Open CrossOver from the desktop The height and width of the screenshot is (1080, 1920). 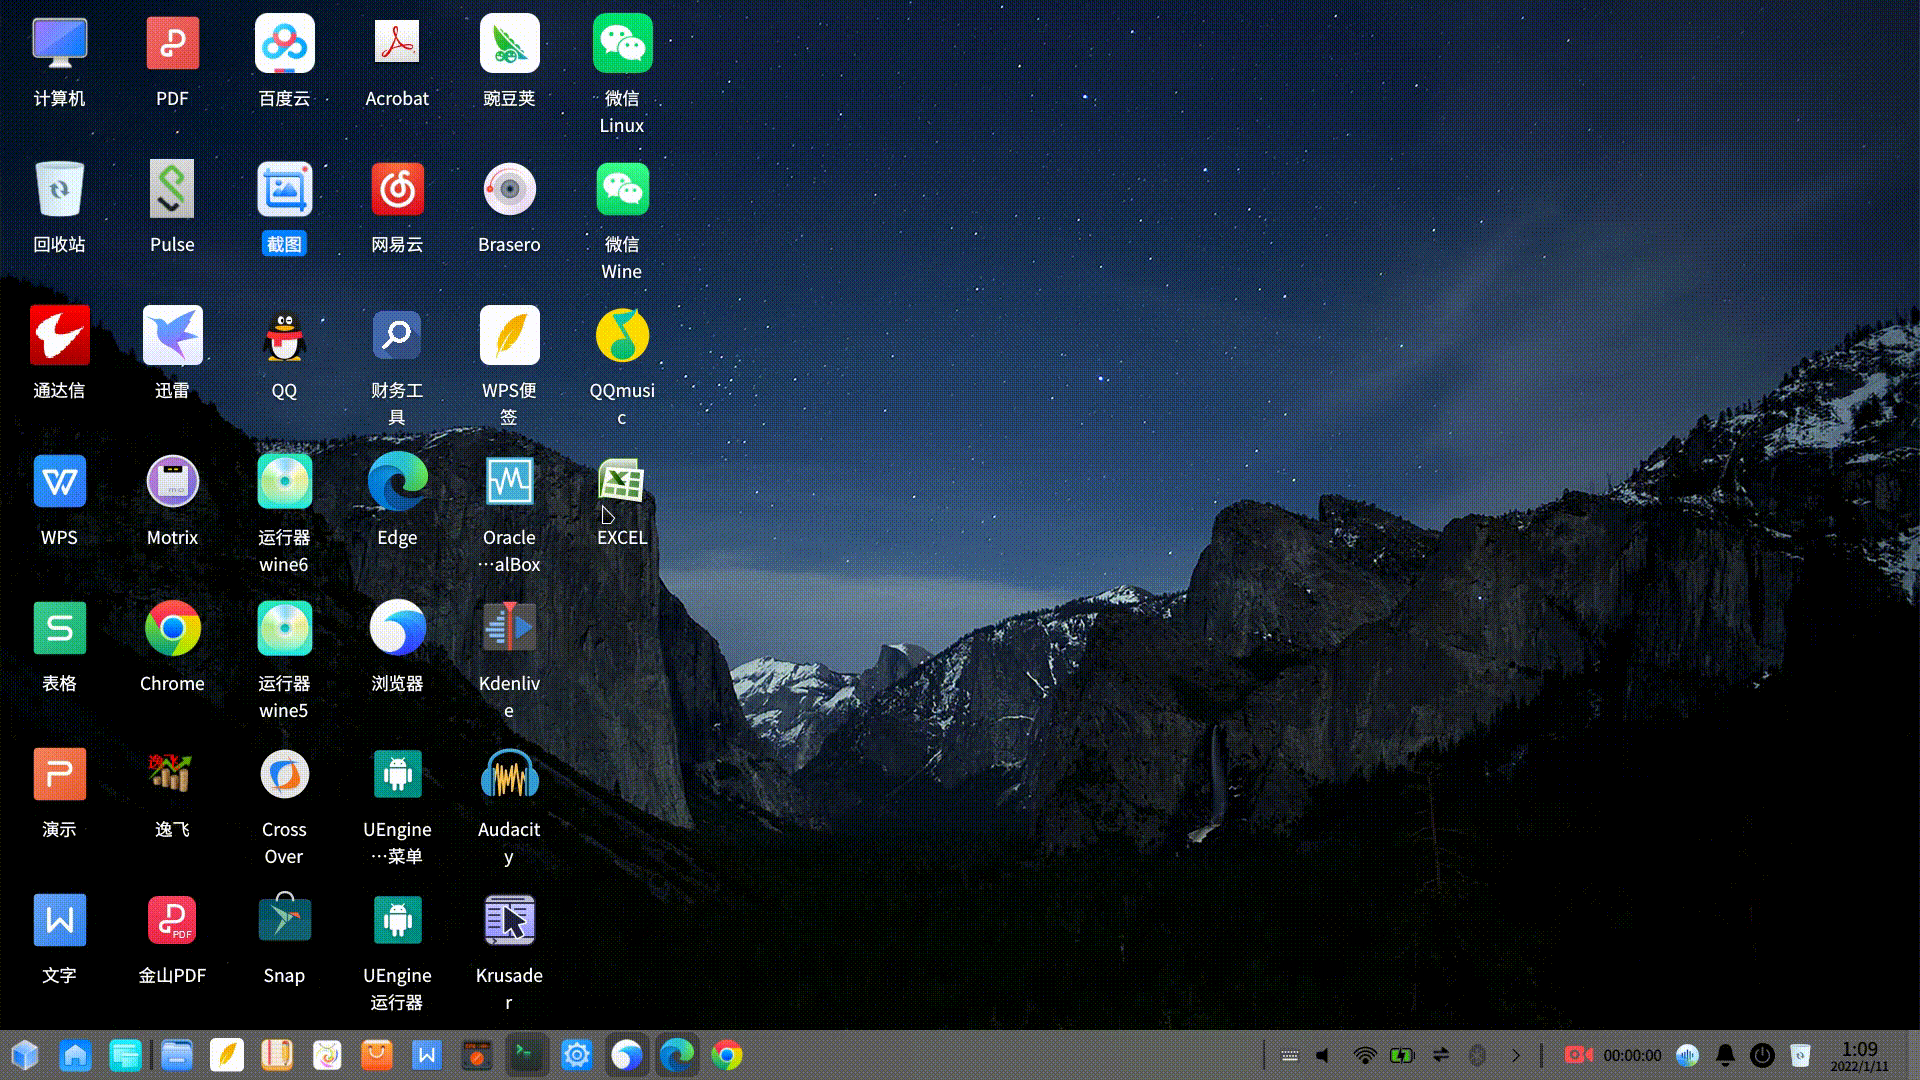[284, 773]
